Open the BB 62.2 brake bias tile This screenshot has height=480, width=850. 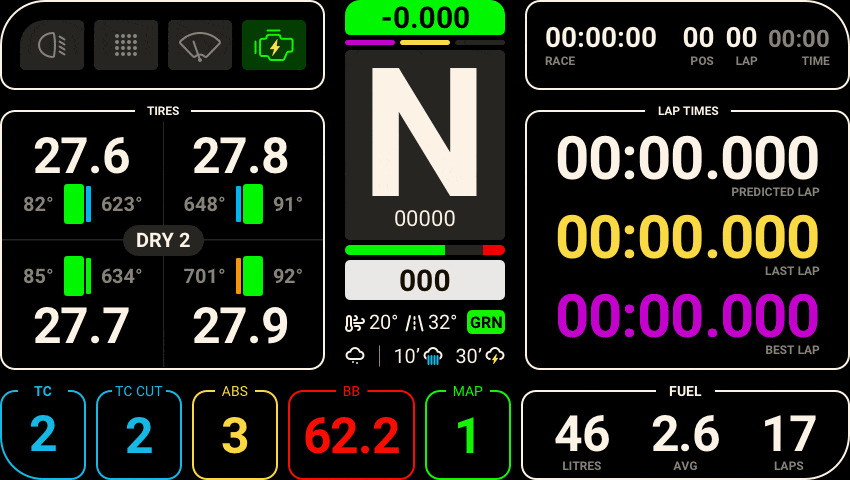point(351,434)
